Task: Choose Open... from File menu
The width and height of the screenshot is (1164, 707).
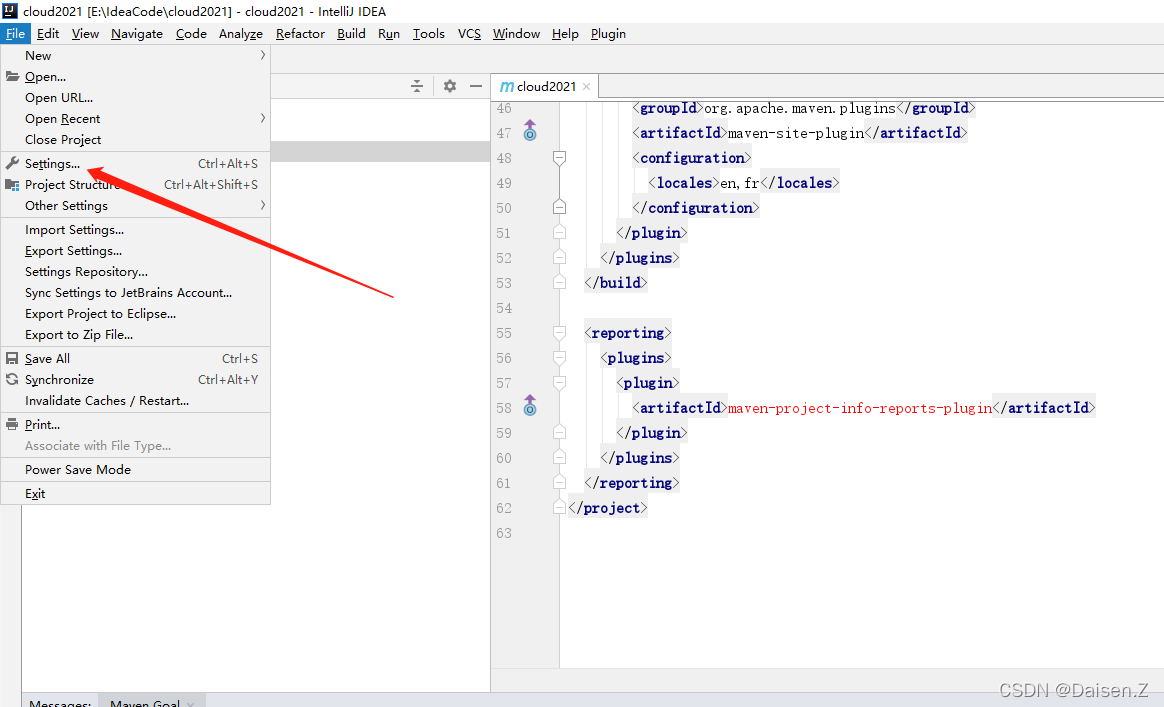Action: [x=135, y=76]
